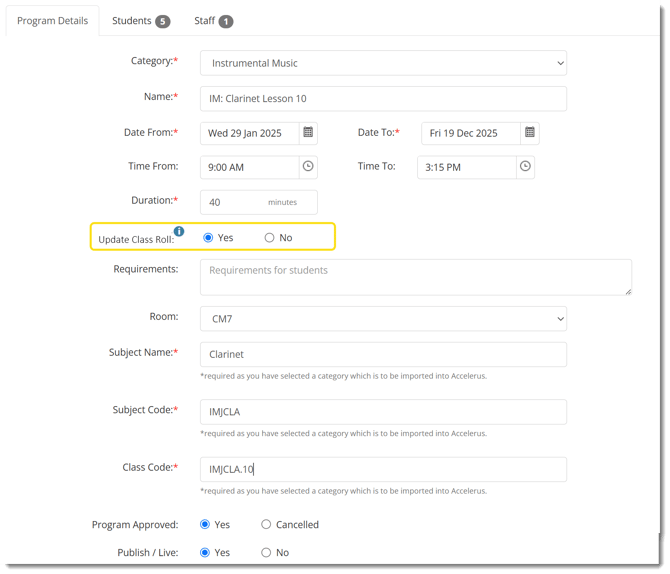The image size is (670, 574).
Task: Click the Name field with Clarinet Lesson 10
Action: (383, 98)
